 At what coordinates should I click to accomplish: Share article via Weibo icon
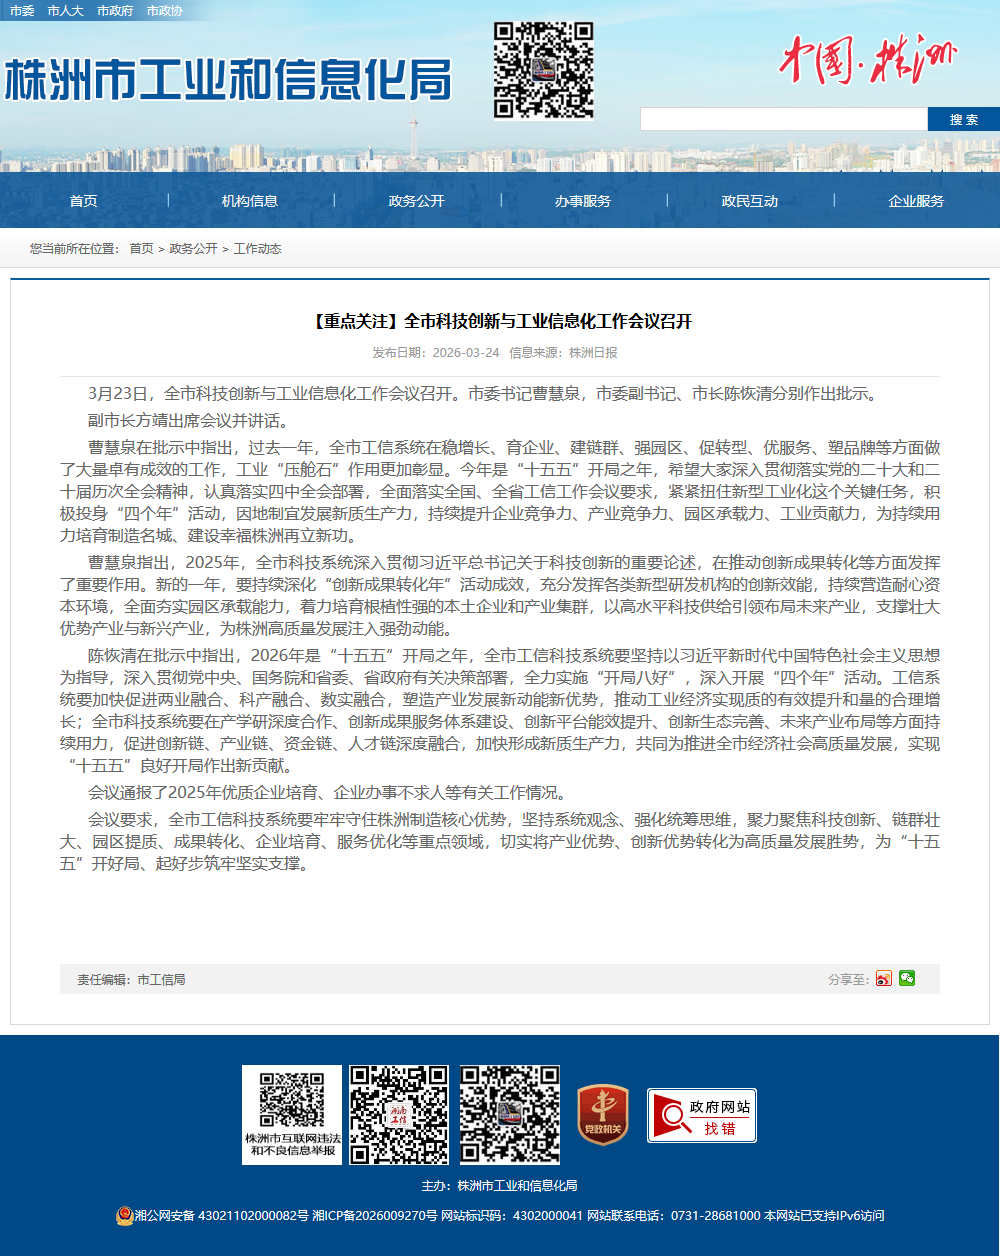coord(883,979)
